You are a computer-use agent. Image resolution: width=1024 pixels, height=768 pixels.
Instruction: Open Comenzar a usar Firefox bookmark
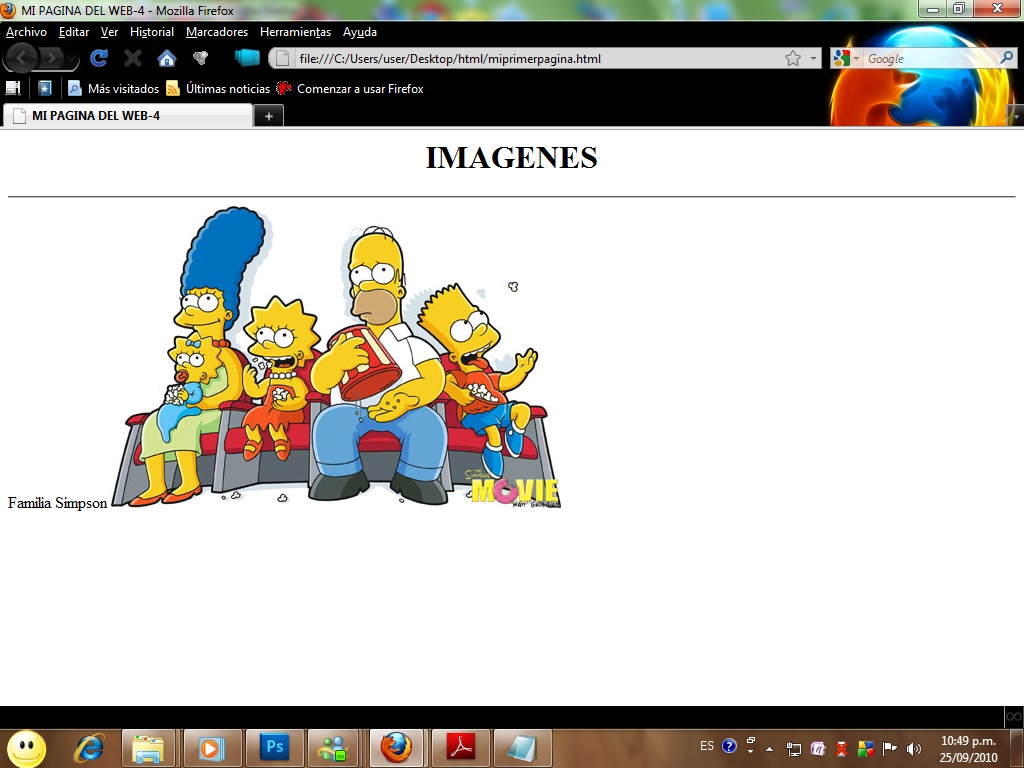[x=349, y=88]
